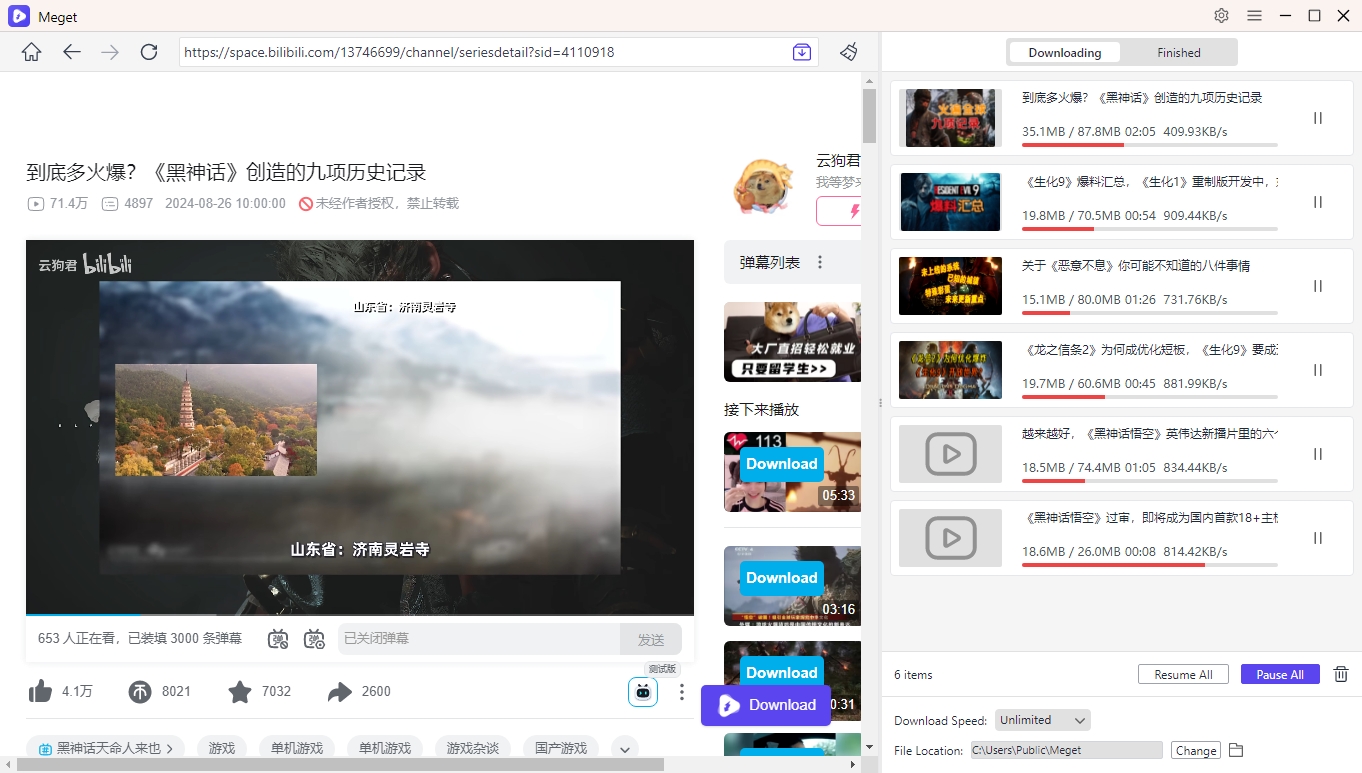Share the video arrow icon

click(x=340, y=691)
